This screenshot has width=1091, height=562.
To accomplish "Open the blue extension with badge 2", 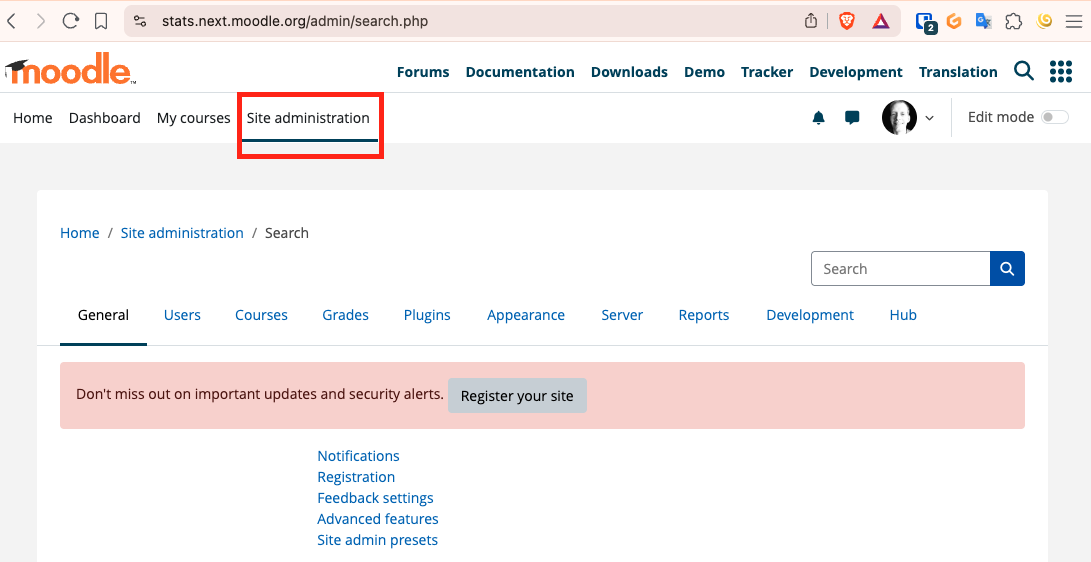I will (x=926, y=22).
